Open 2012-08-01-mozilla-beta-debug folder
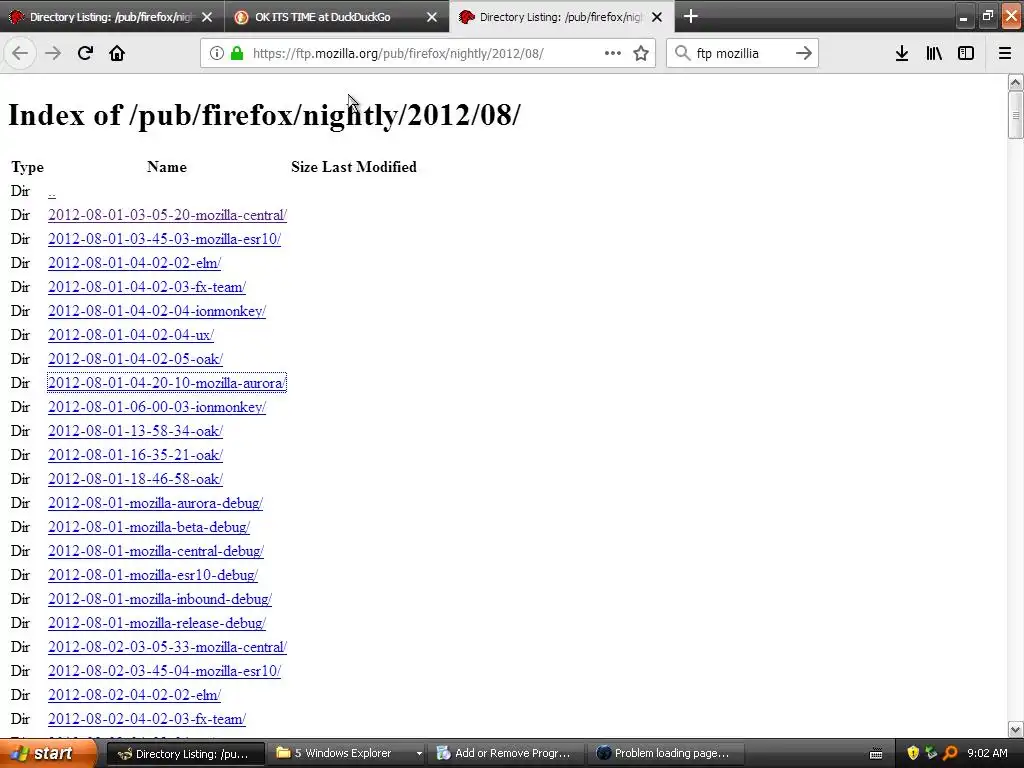This screenshot has width=1024, height=768. coord(149,527)
